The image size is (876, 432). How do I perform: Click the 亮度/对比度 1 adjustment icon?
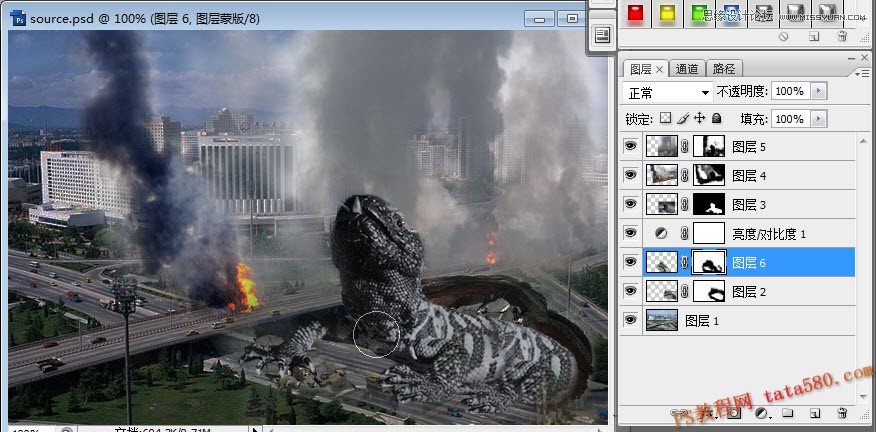pos(661,234)
